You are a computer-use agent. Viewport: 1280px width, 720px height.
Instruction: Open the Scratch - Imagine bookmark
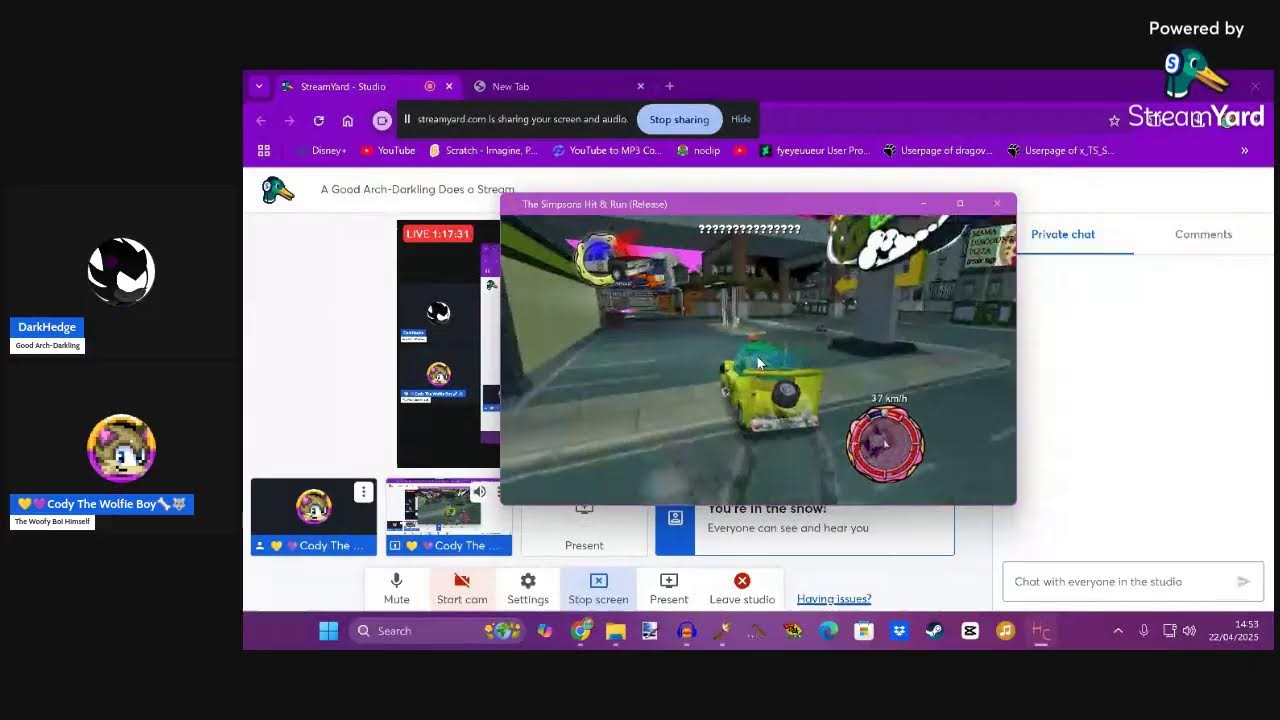(483, 151)
